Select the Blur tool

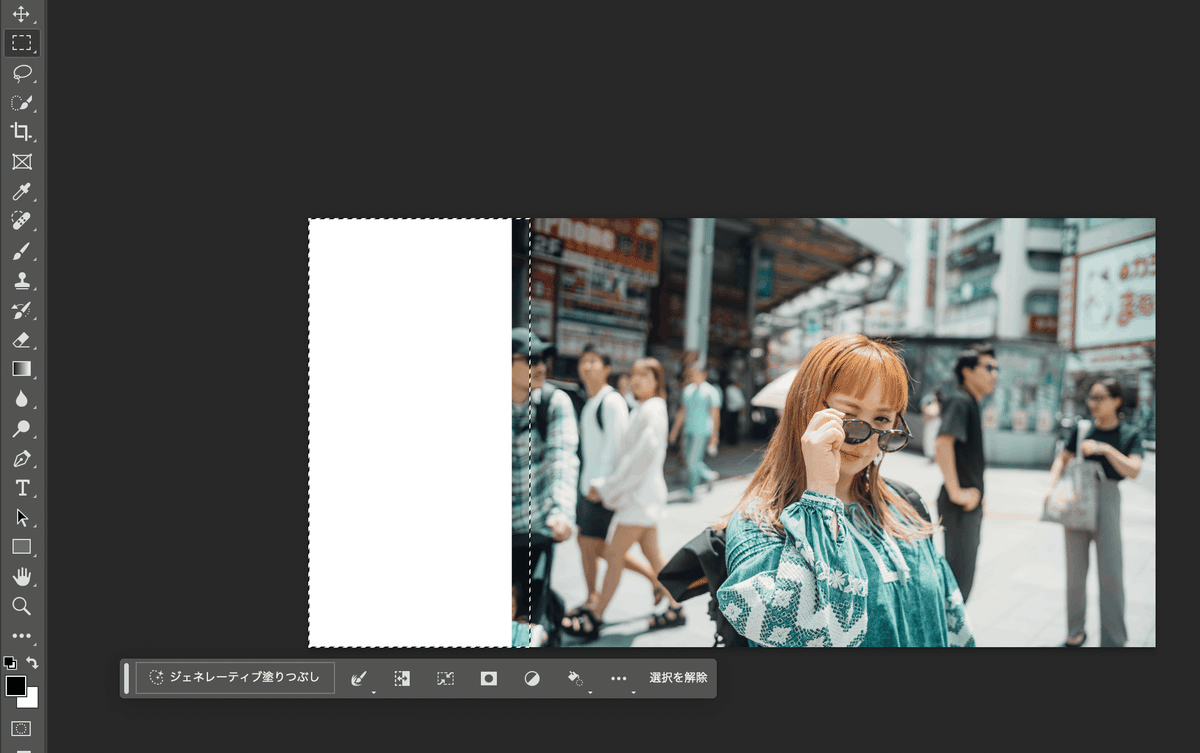(21, 399)
